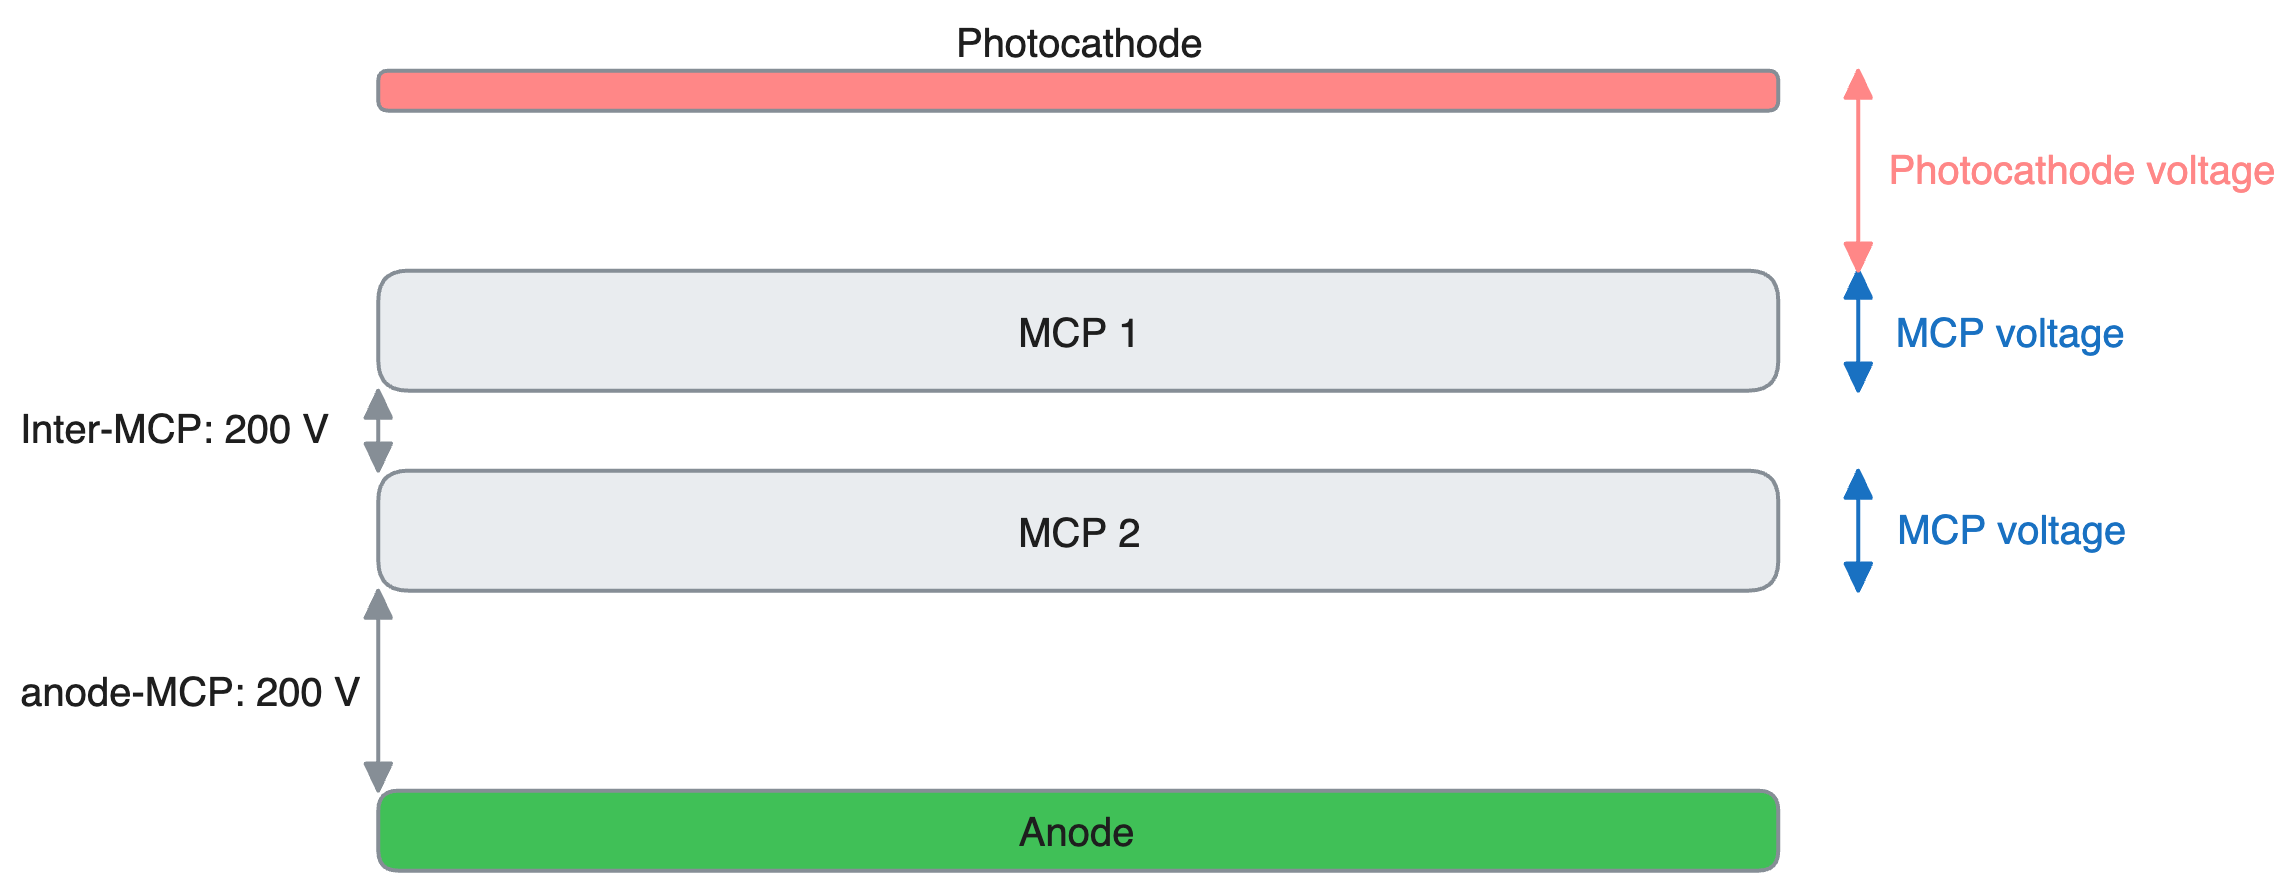Screen dimensions: 2295x890
Task: Select the blue arrow shaft beside MCP 1
Action: click(1858, 331)
